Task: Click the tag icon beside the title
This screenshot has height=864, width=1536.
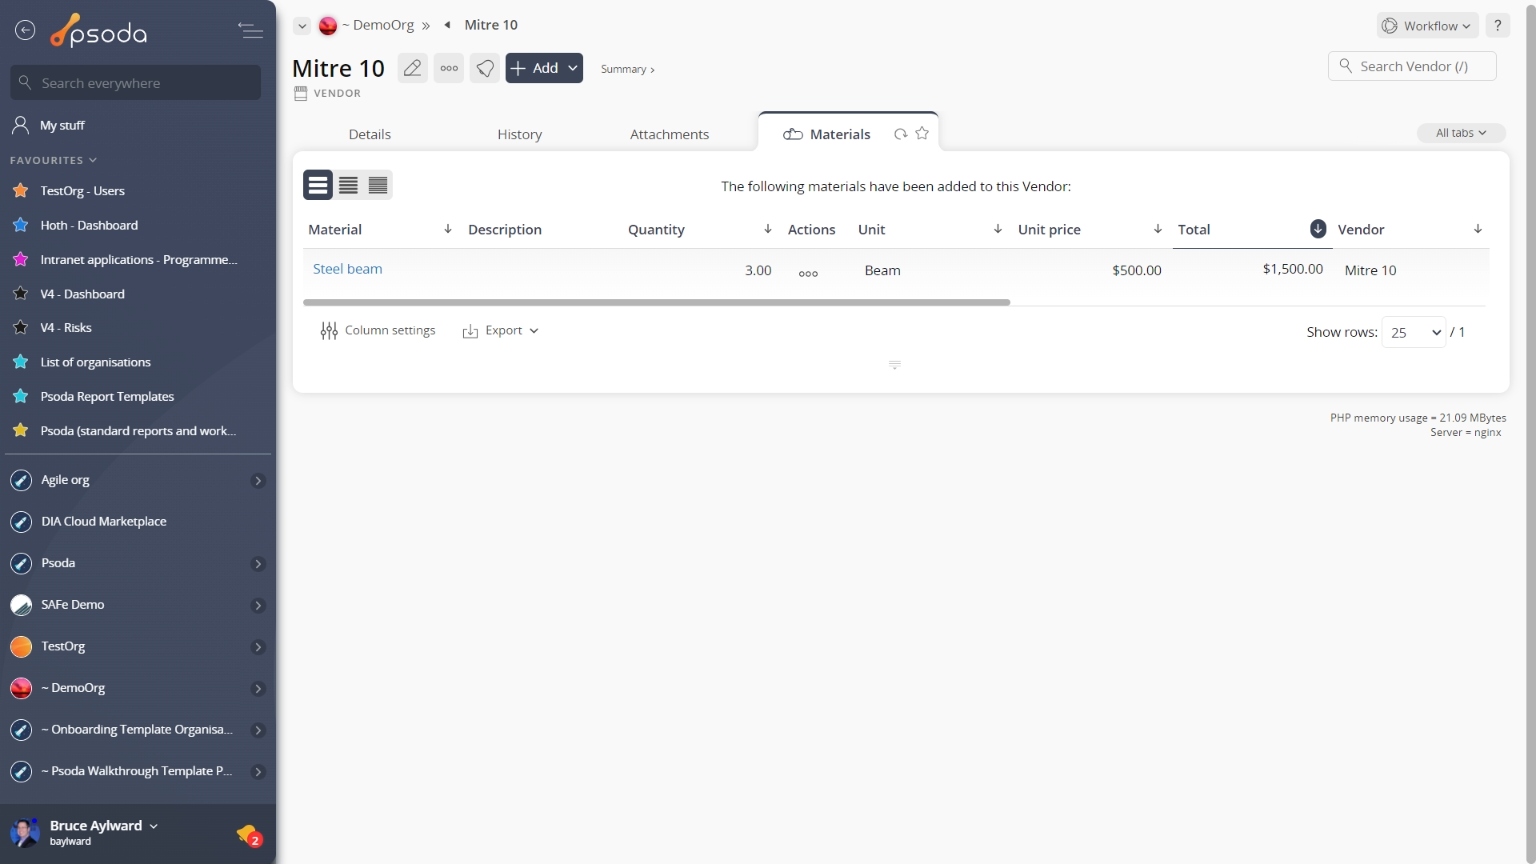Action: (485, 68)
